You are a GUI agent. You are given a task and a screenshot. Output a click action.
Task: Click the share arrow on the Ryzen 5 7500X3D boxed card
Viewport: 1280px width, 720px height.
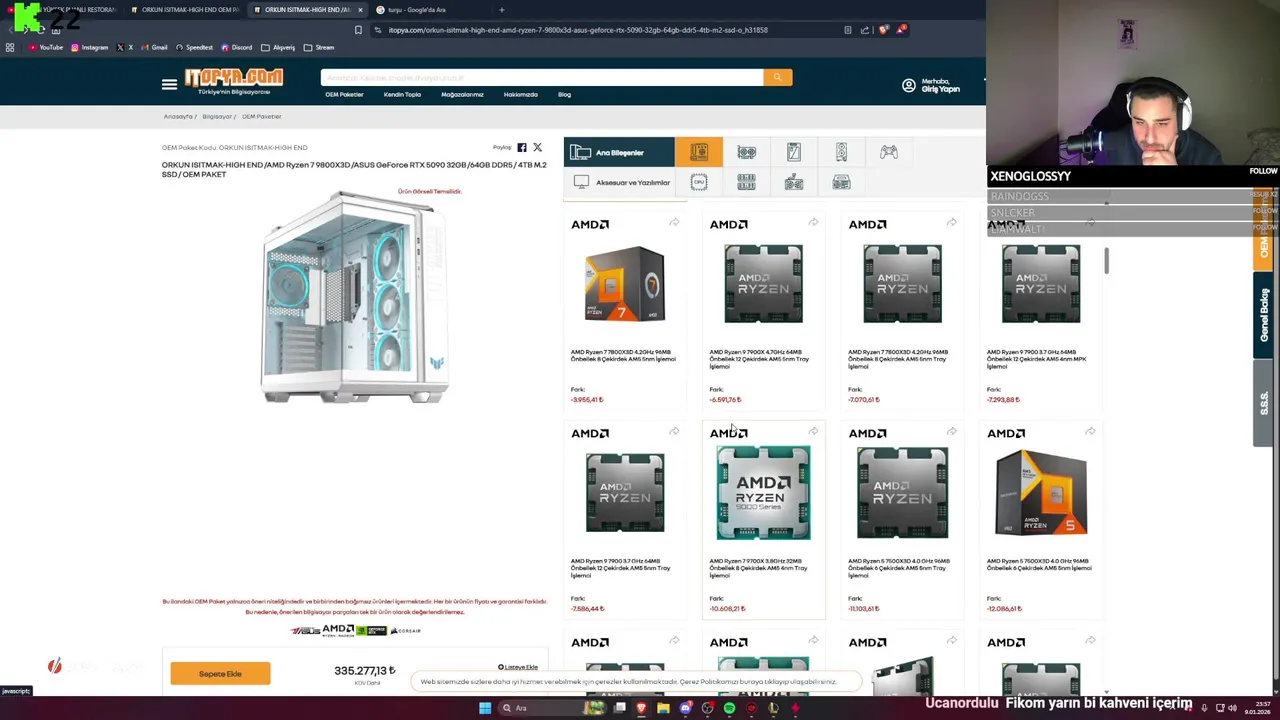point(1090,432)
